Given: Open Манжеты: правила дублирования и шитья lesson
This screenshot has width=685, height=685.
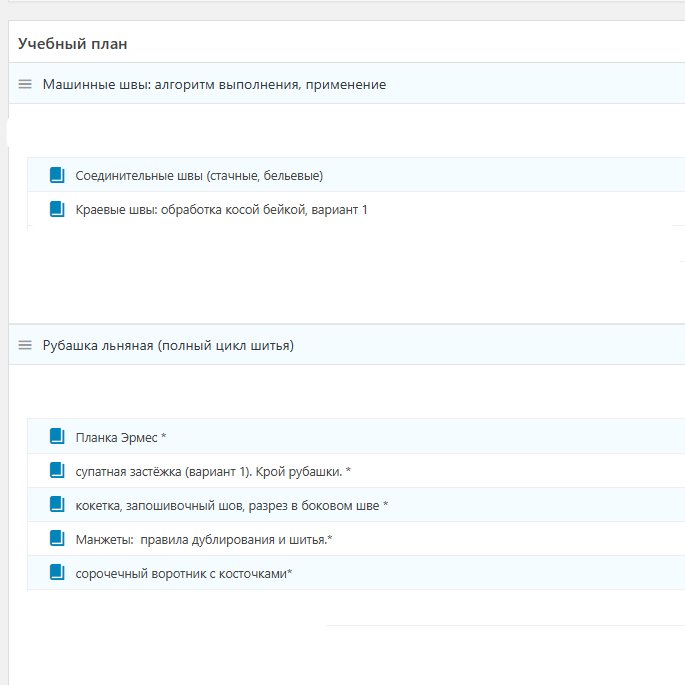Looking at the screenshot, I should click(x=204, y=539).
